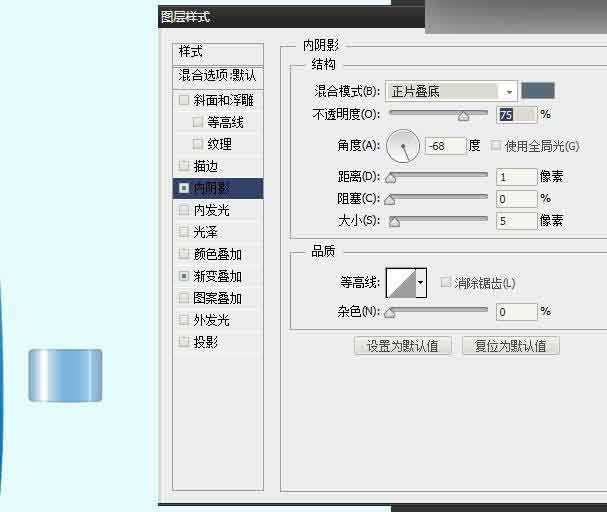
Task: Click the 阻塞 choke slider handle
Action: pos(389,200)
